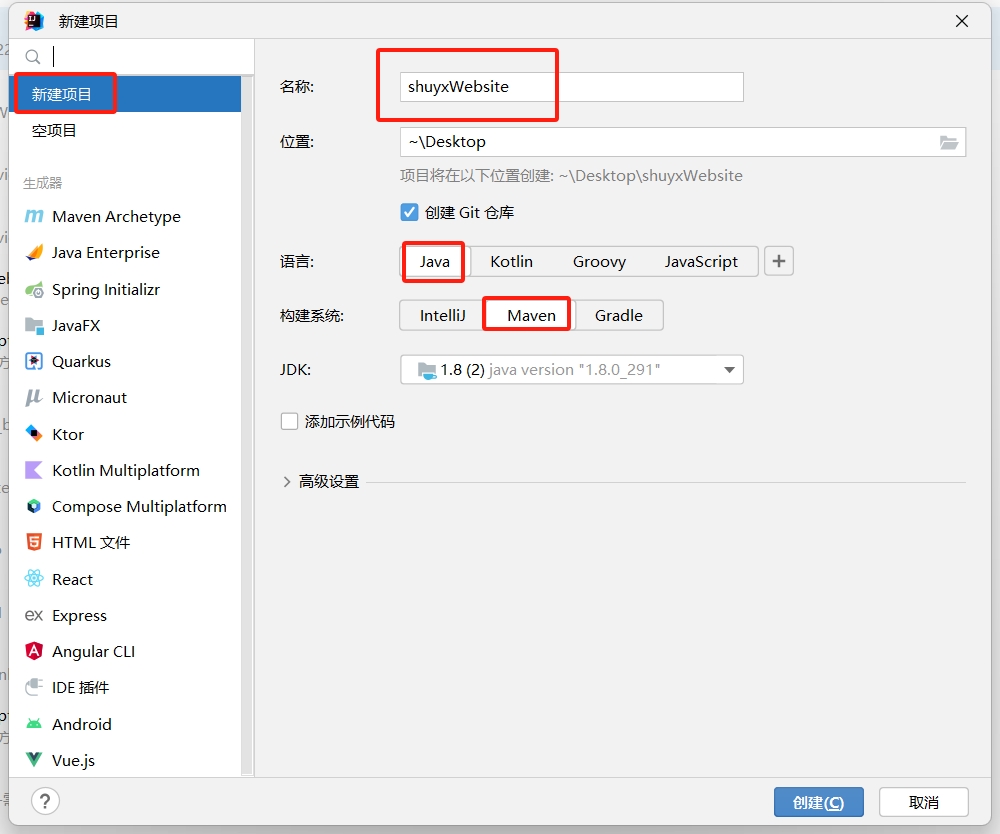This screenshot has height=834, width=1000.
Task: Choose IntelliJ build system
Action: click(443, 316)
